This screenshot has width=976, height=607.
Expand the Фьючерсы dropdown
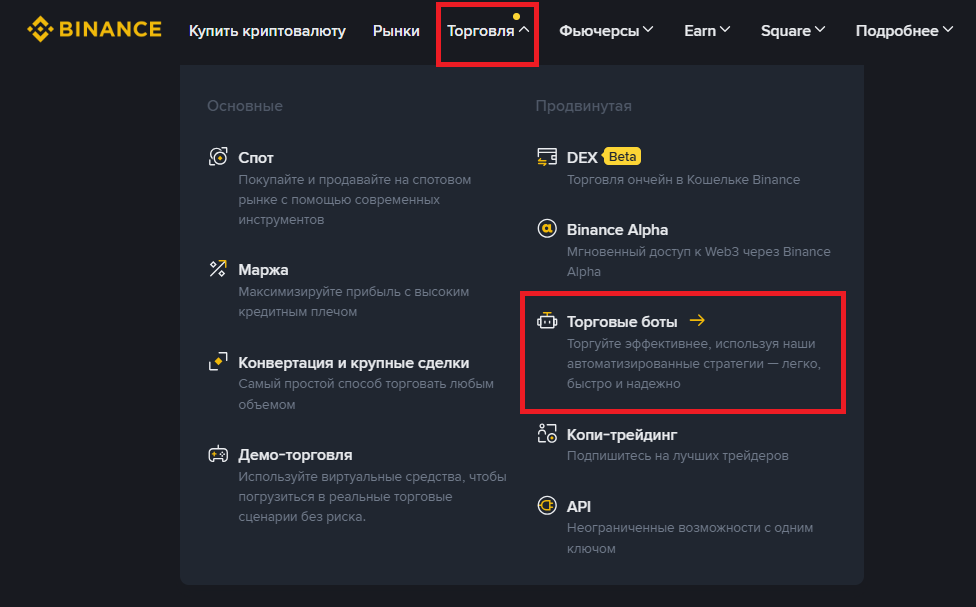click(x=606, y=31)
